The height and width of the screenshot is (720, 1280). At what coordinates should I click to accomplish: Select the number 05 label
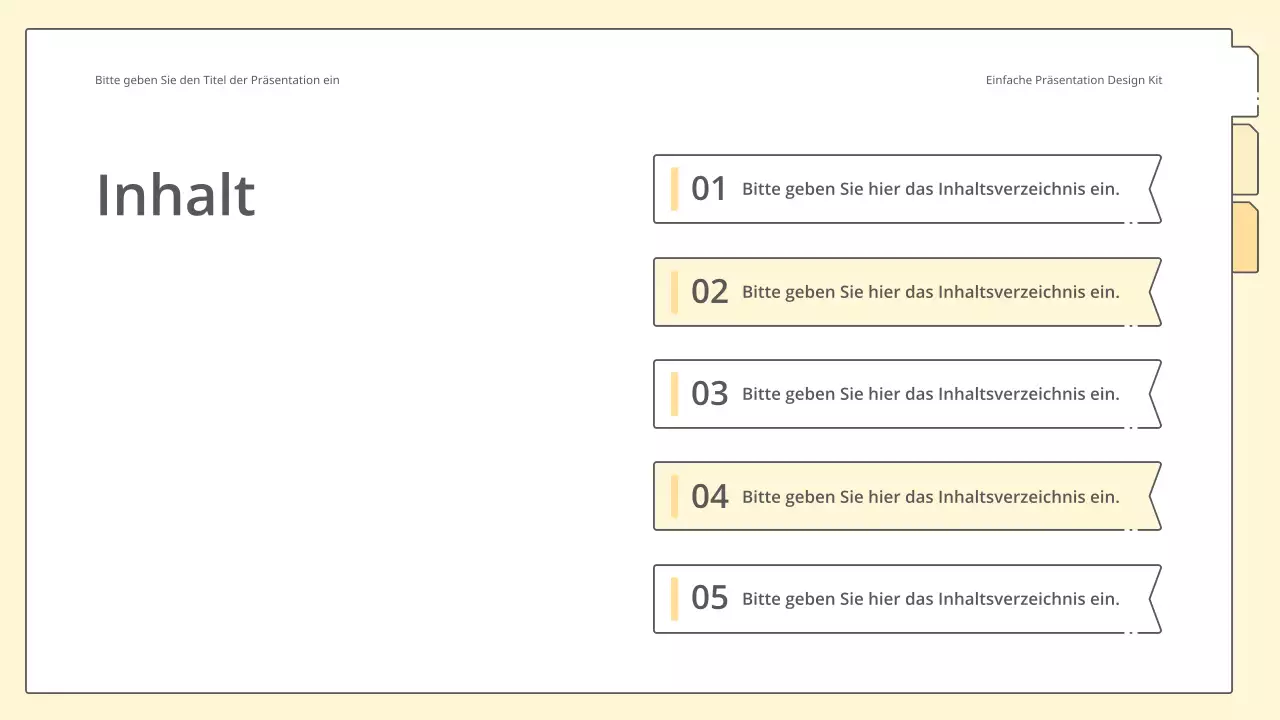[x=709, y=599]
